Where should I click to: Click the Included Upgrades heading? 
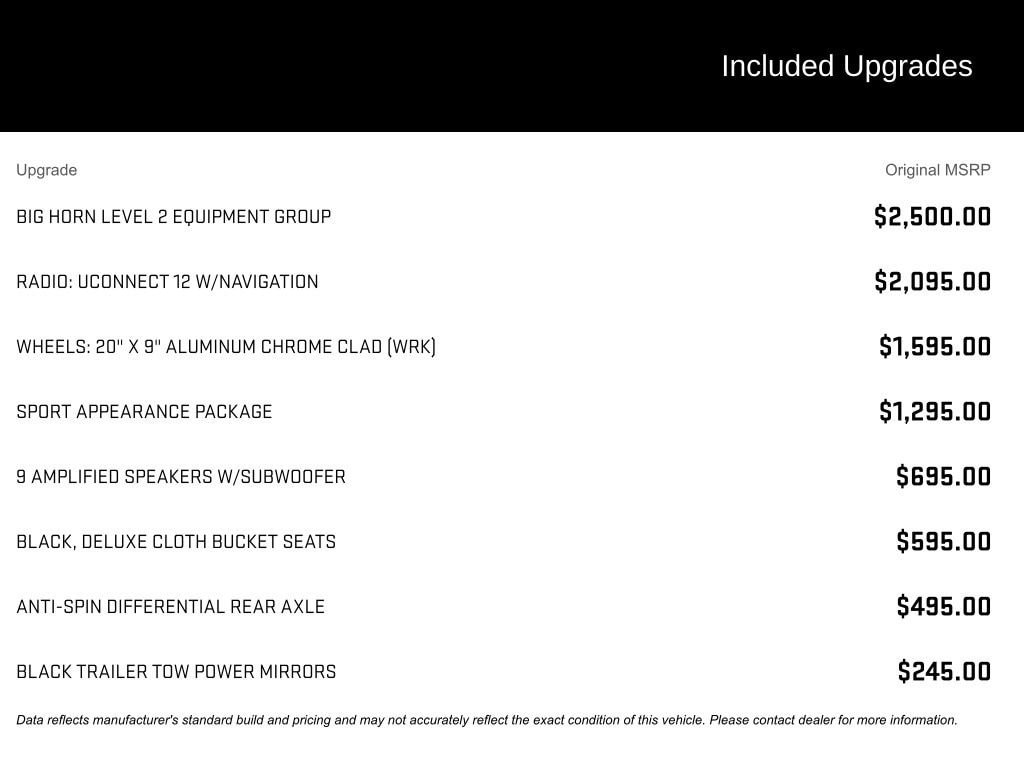pyautogui.click(x=846, y=66)
